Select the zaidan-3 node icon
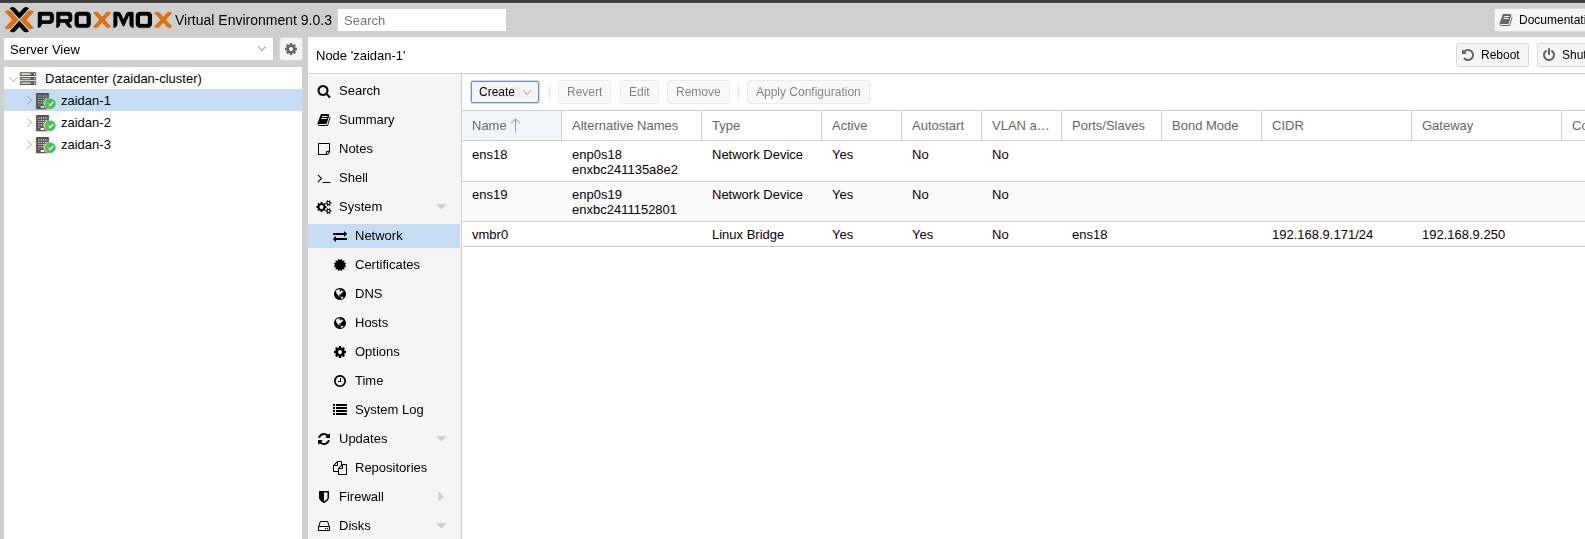 [x=45, y=145]
